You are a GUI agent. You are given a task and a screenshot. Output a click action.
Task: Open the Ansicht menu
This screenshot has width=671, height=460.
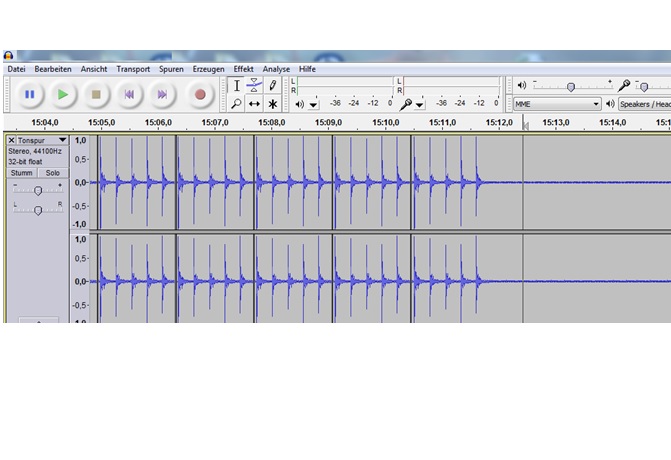click(94, 69)
